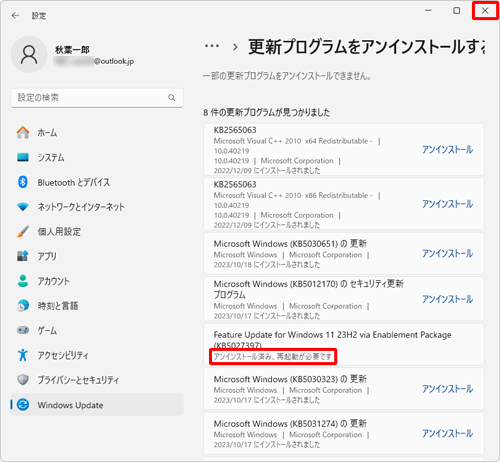Click the 個人用設定 paintbrush icon
The width and height of the screenshot is (500, 462).
pos(23,231)
